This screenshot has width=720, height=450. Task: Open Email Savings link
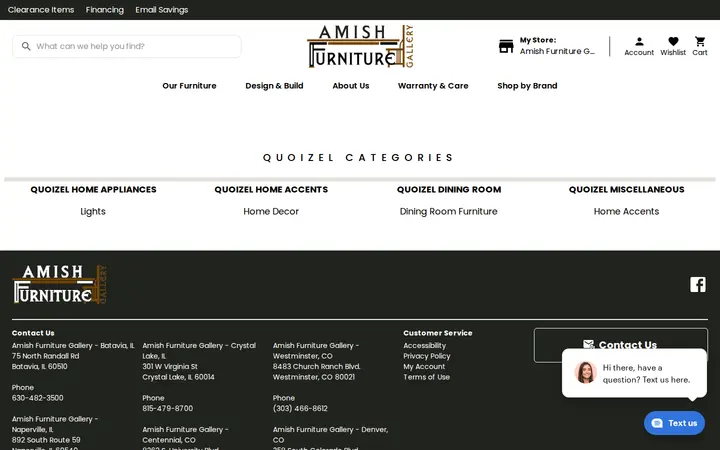(x=162, y=10)
